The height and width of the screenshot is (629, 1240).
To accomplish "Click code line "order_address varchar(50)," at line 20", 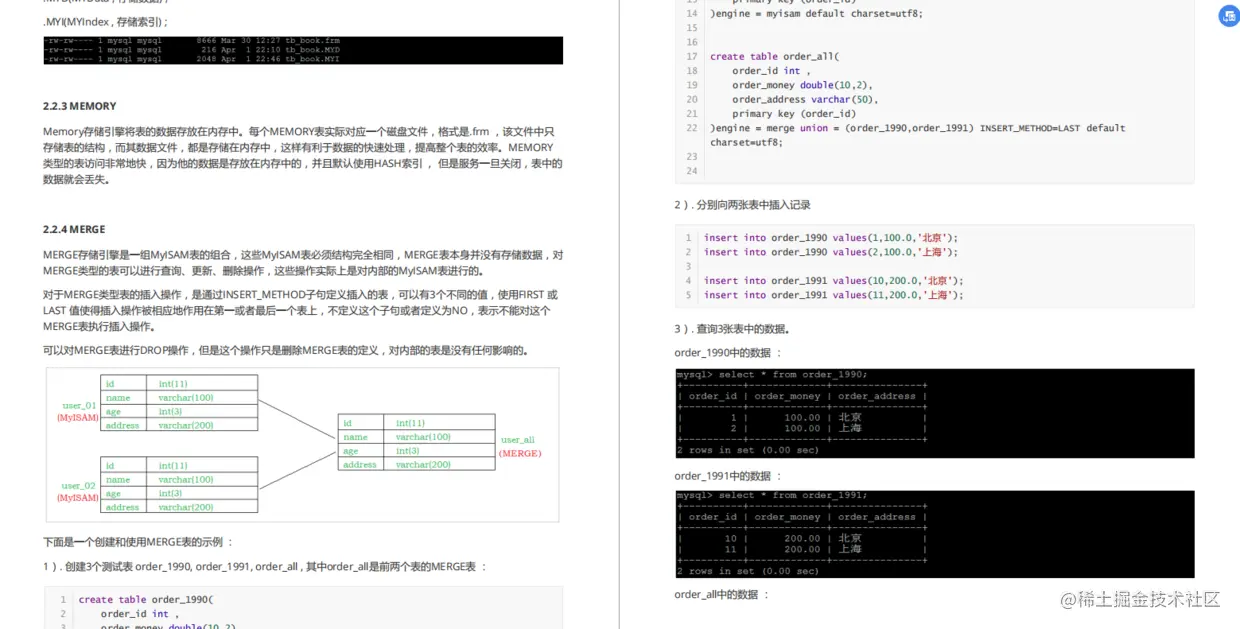I will click(x=804, y=99).
